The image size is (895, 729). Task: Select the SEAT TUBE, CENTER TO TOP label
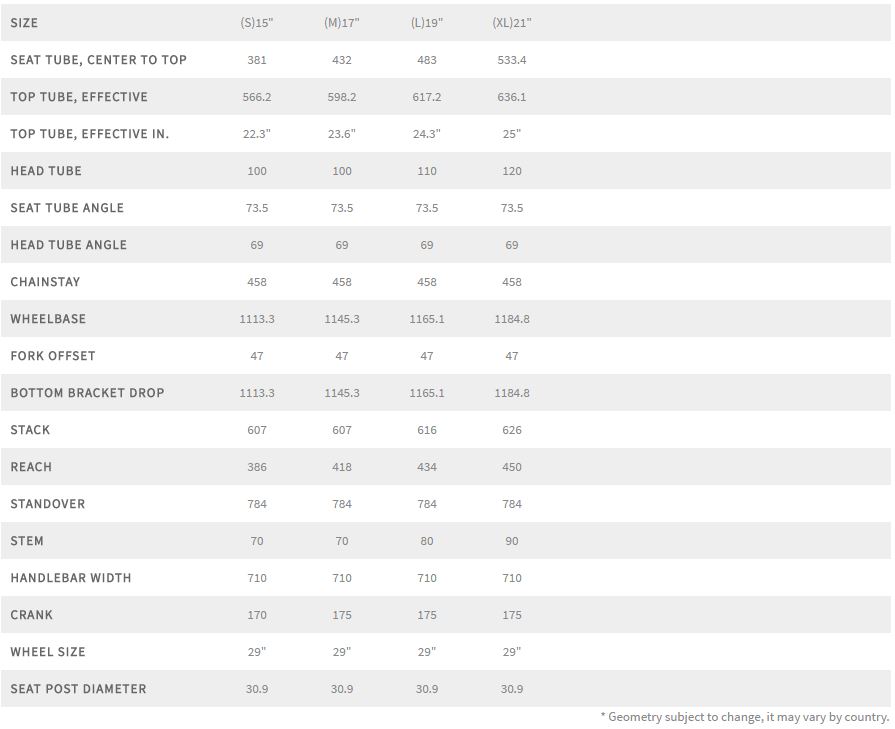(x=99, y=60)
